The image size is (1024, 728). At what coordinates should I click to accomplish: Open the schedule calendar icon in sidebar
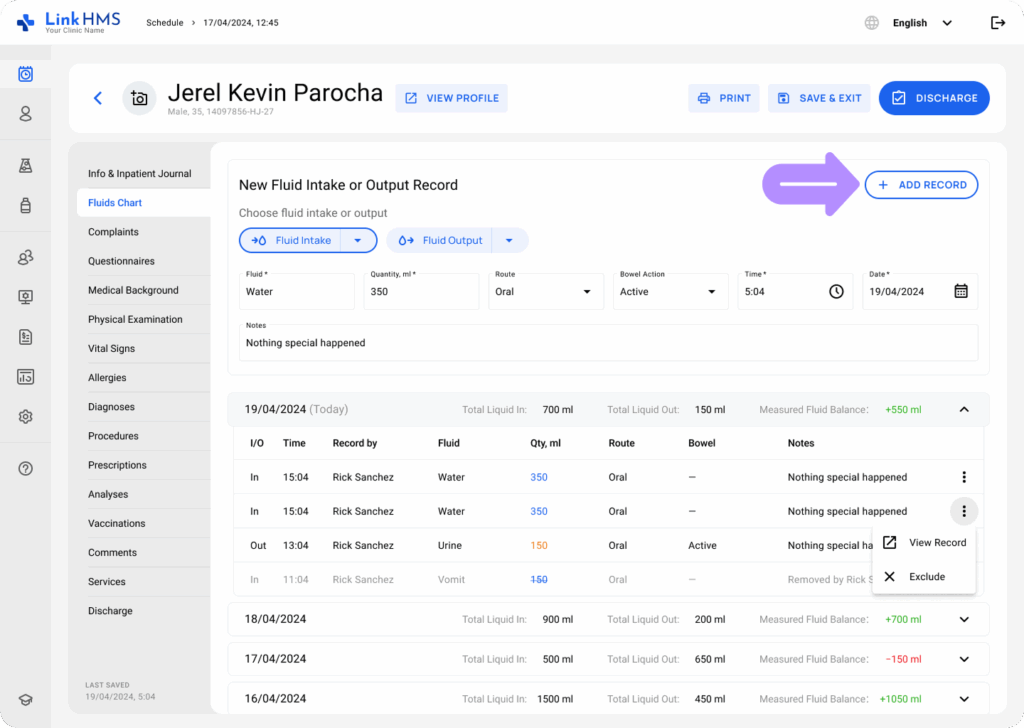point(26,74)
